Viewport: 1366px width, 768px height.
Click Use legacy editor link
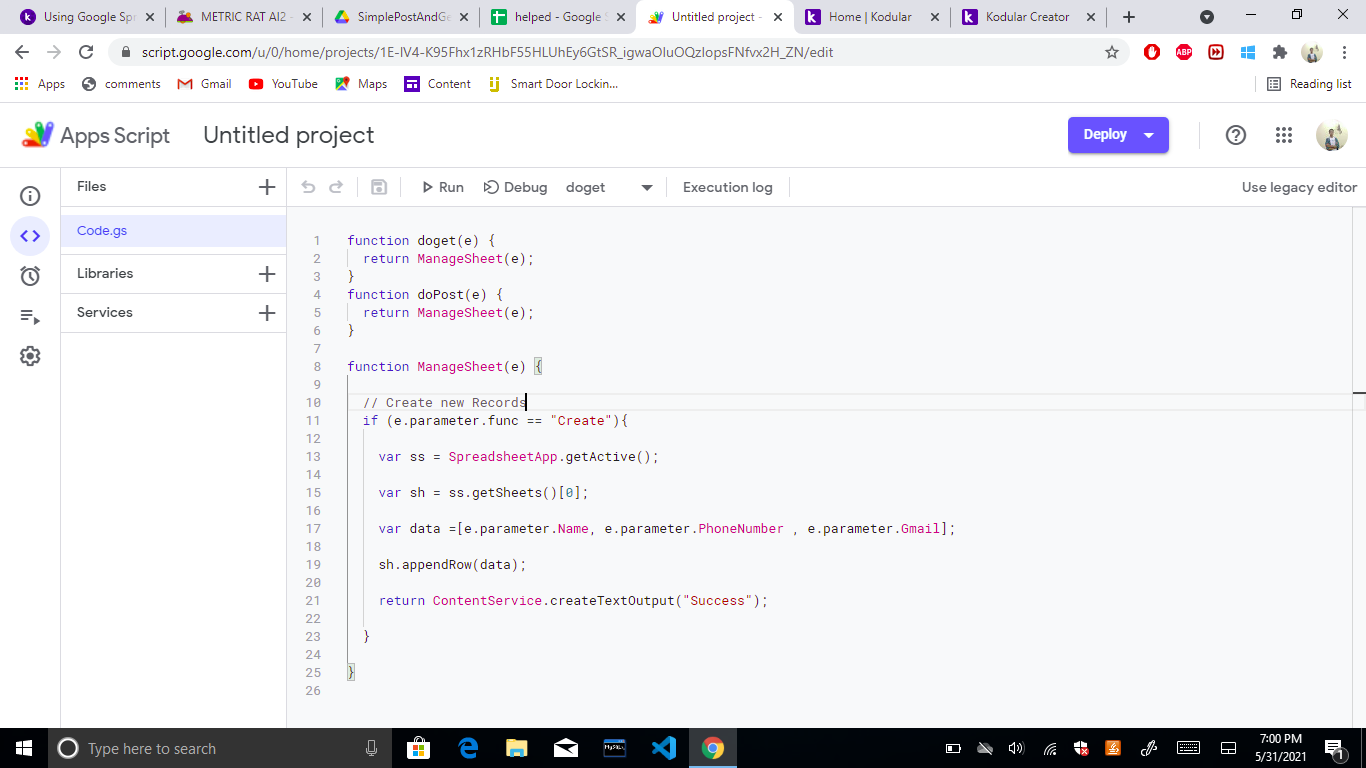[1299, 187]
